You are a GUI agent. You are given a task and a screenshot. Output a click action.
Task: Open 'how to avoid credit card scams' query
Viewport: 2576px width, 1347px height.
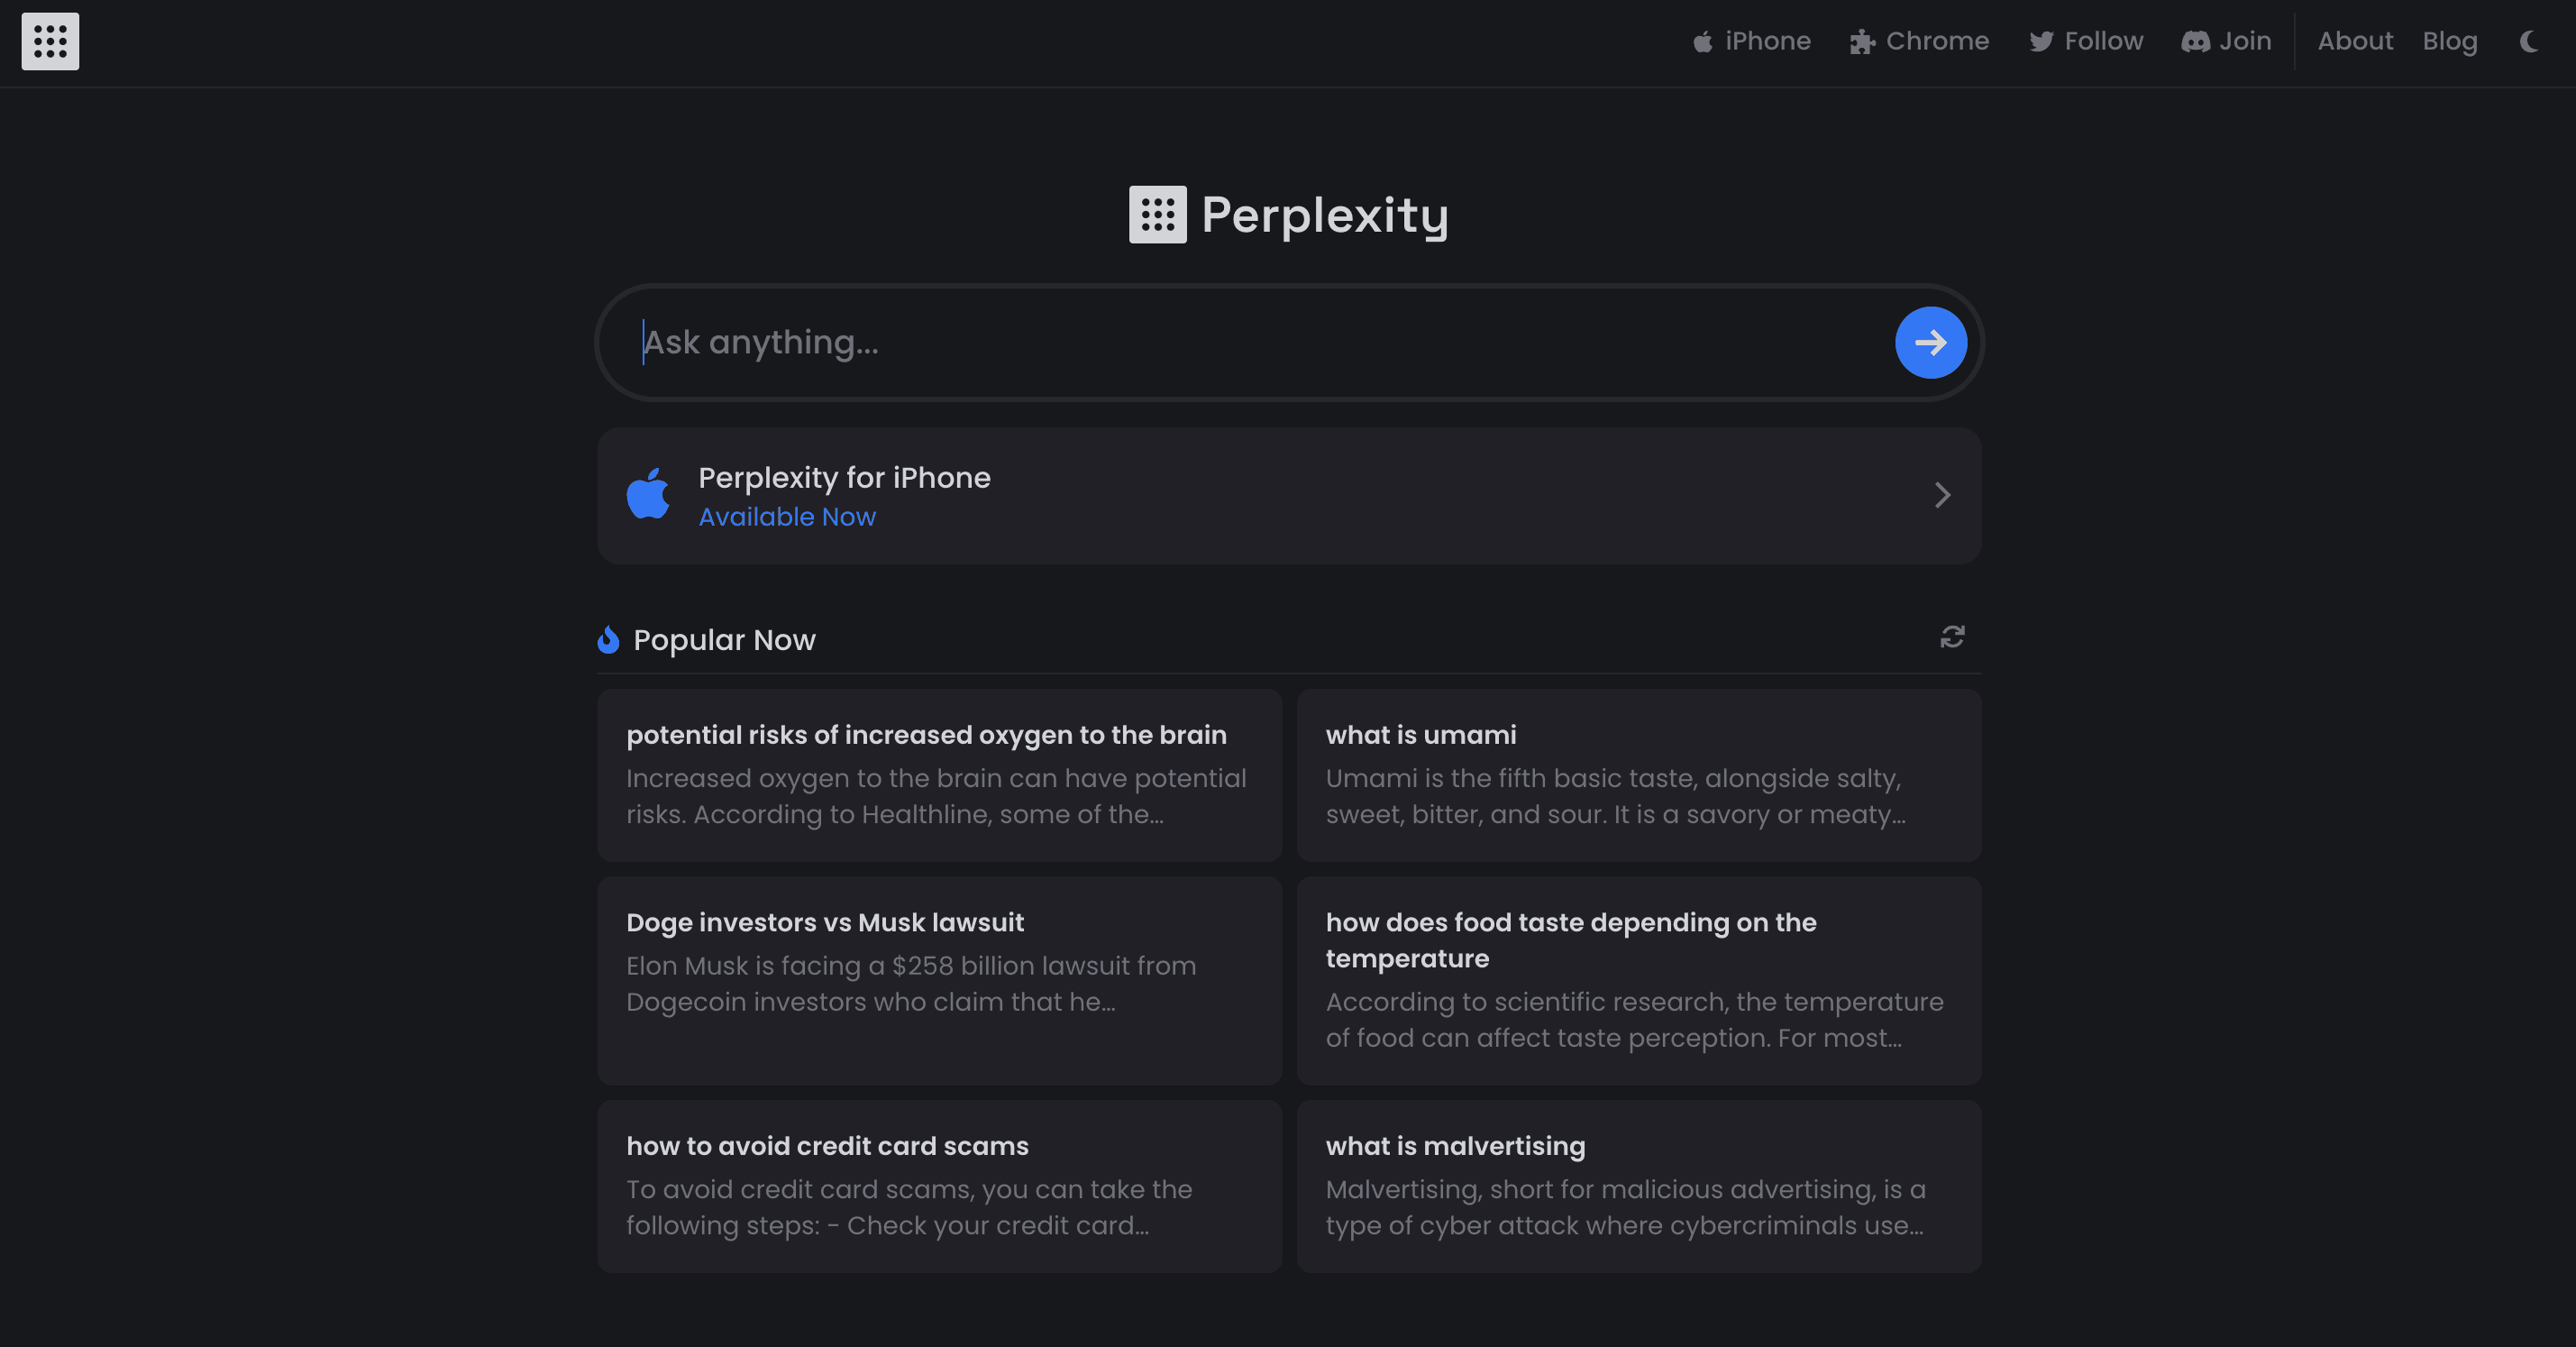pyautogui.click(x=940, y=1187)
